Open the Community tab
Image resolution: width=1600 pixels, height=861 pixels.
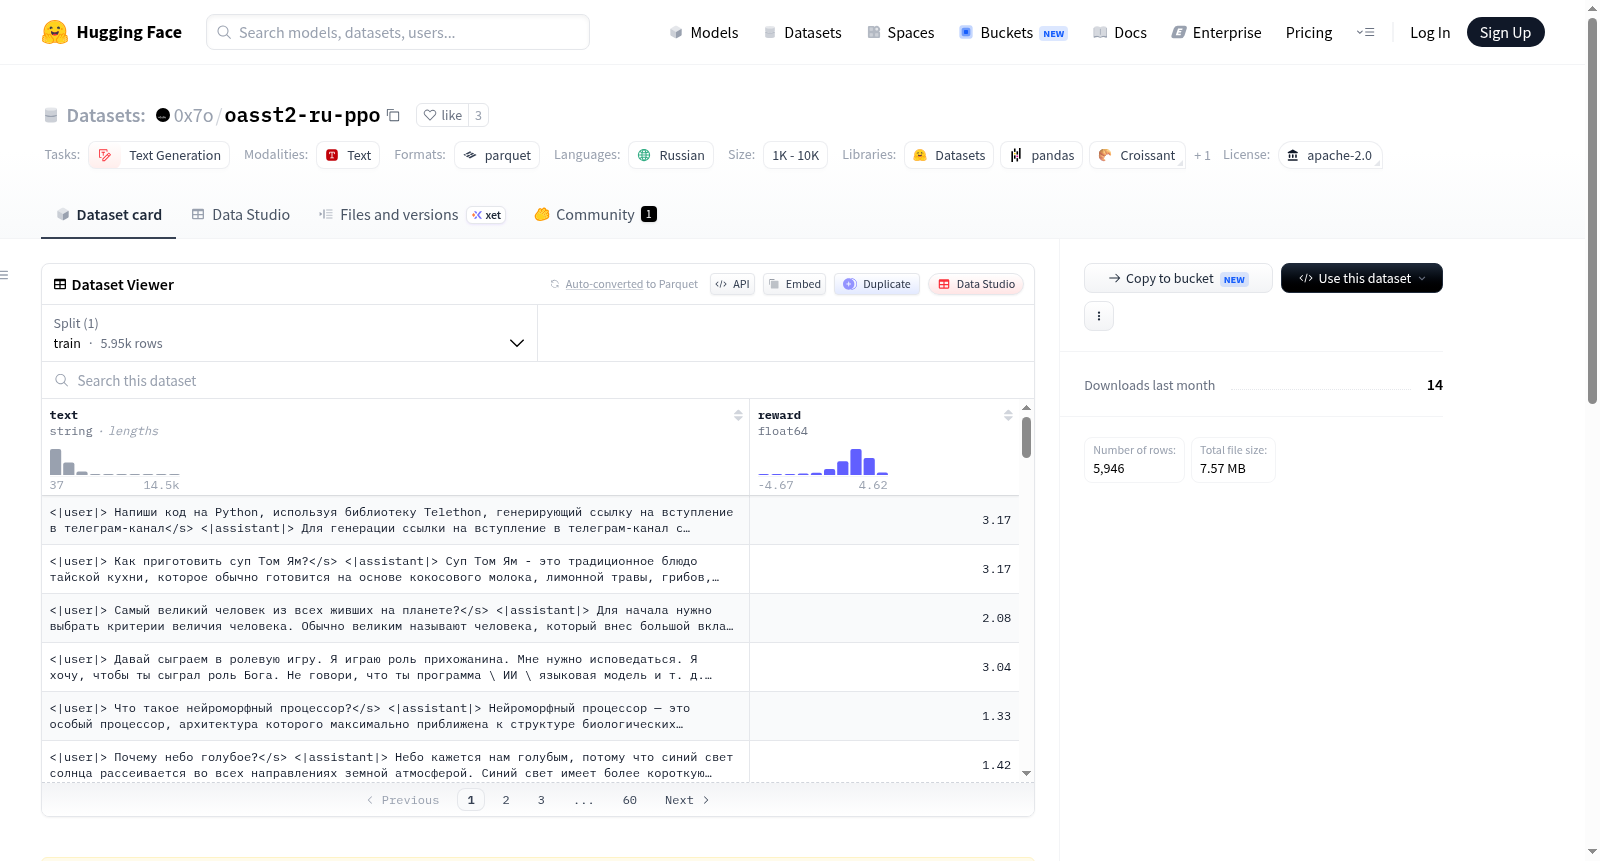click(595, 215)
